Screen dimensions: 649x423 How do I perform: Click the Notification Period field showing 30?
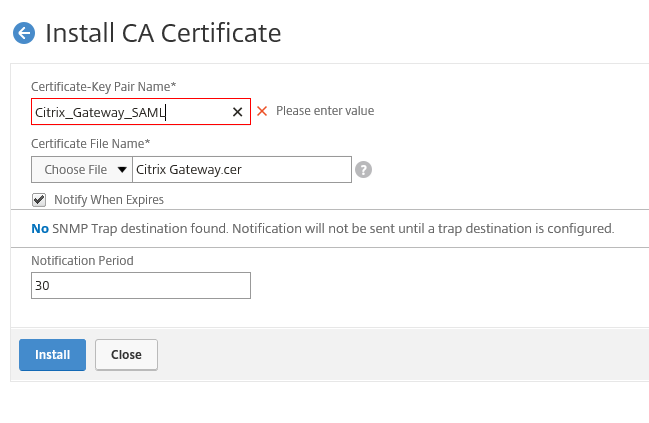click(x=141, y=286)
